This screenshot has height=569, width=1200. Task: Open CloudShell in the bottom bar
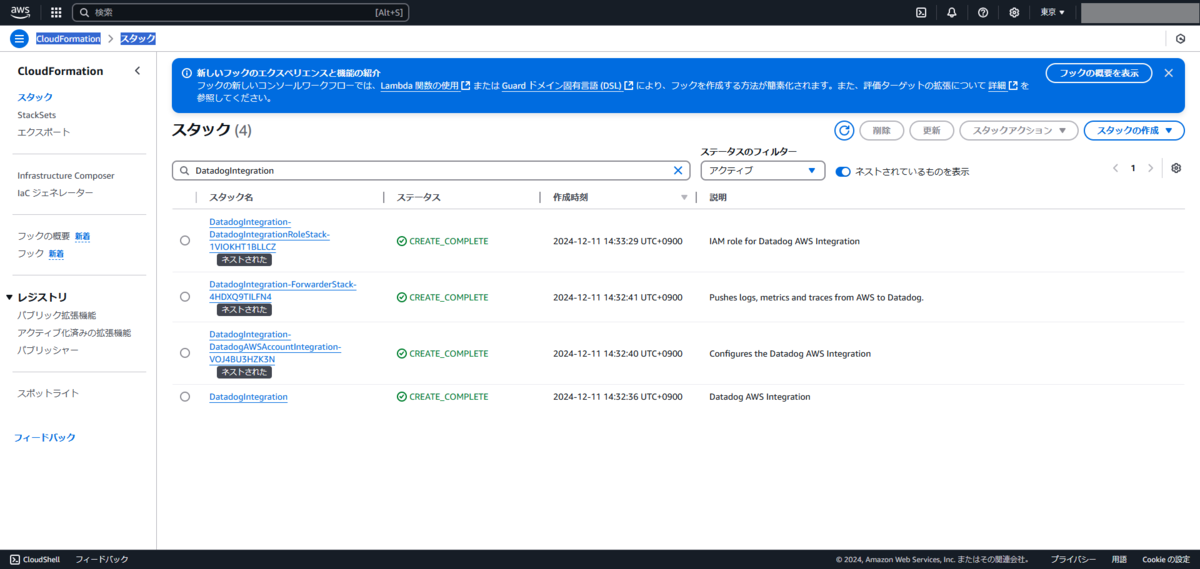[x=35, y=559]
